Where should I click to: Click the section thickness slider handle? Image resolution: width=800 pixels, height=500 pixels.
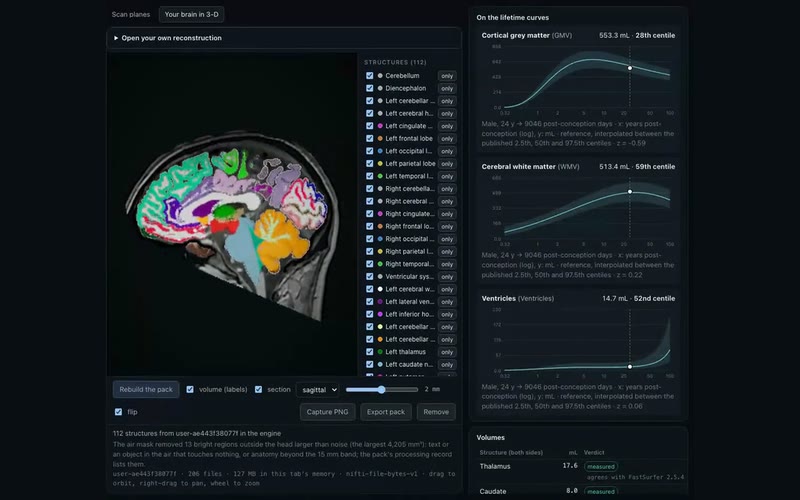381,389
